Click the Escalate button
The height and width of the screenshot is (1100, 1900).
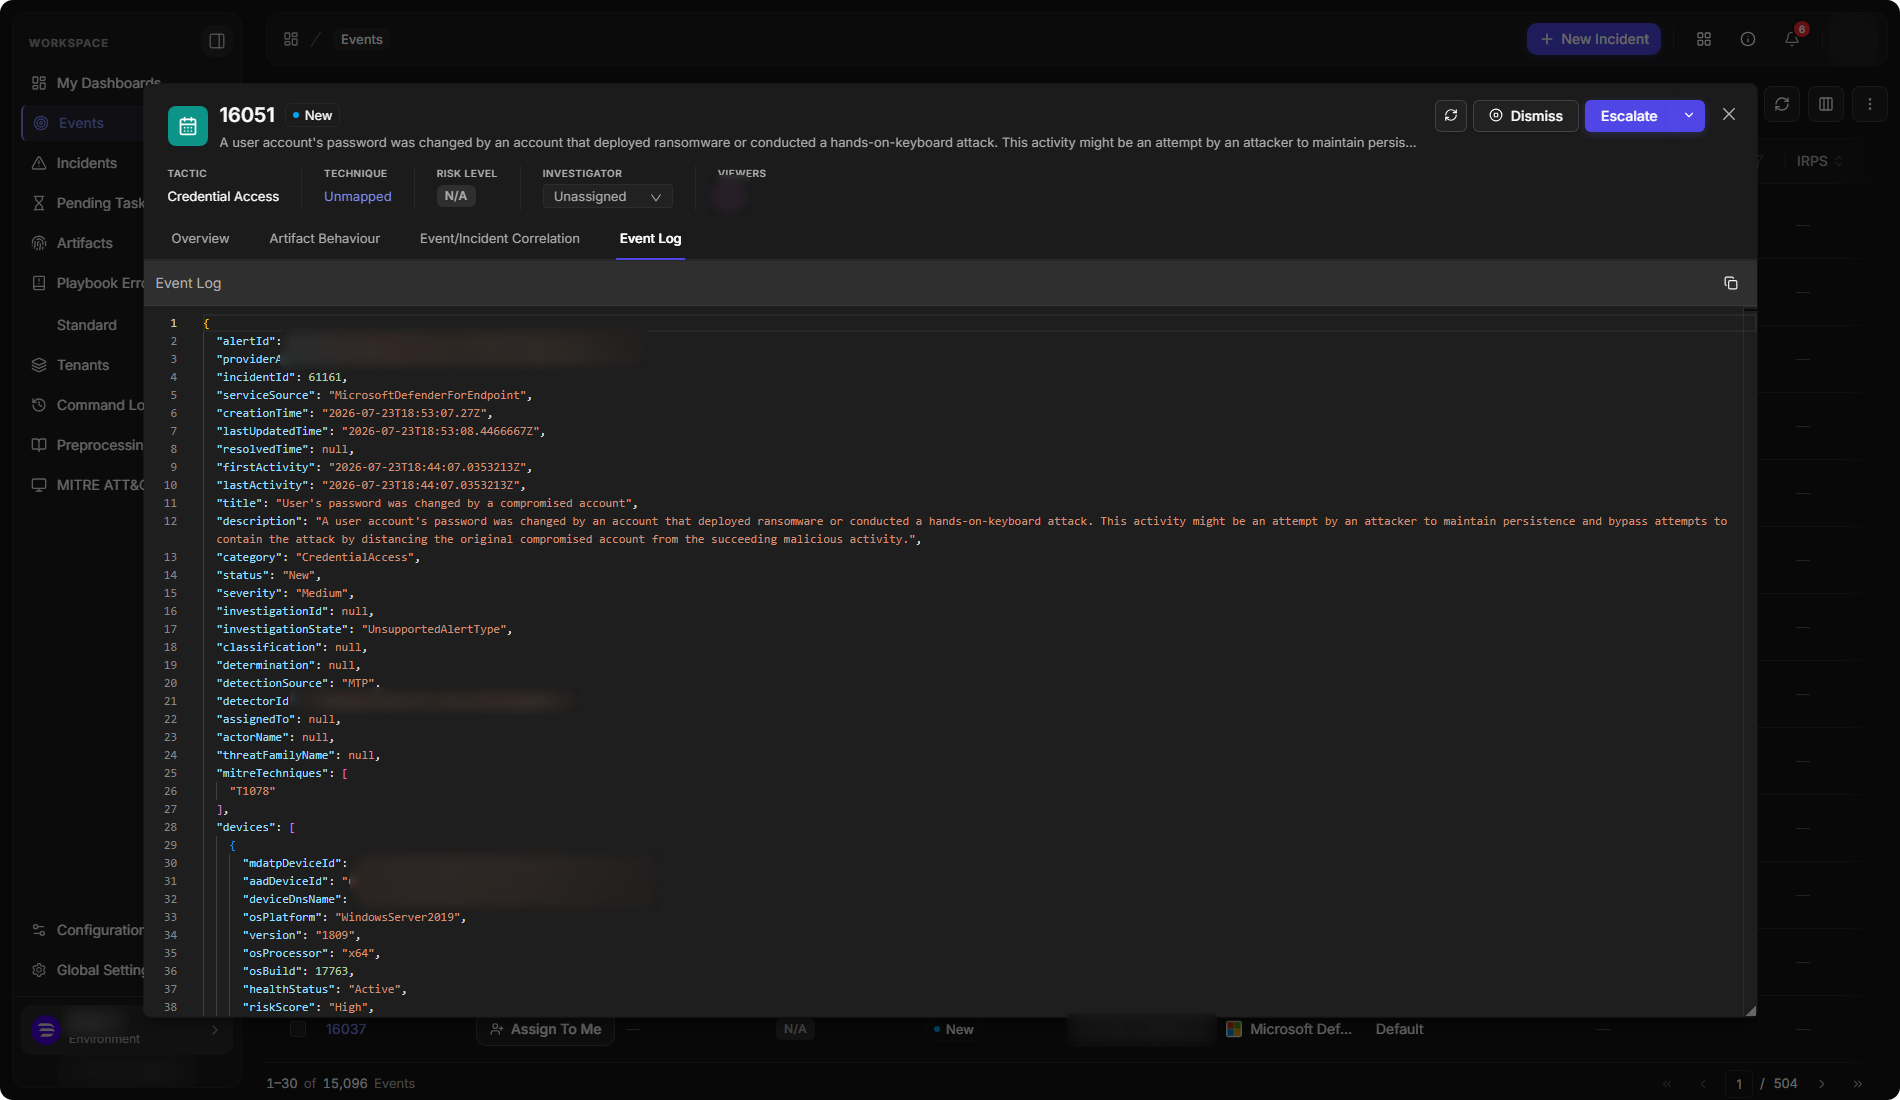(1629, 116)
